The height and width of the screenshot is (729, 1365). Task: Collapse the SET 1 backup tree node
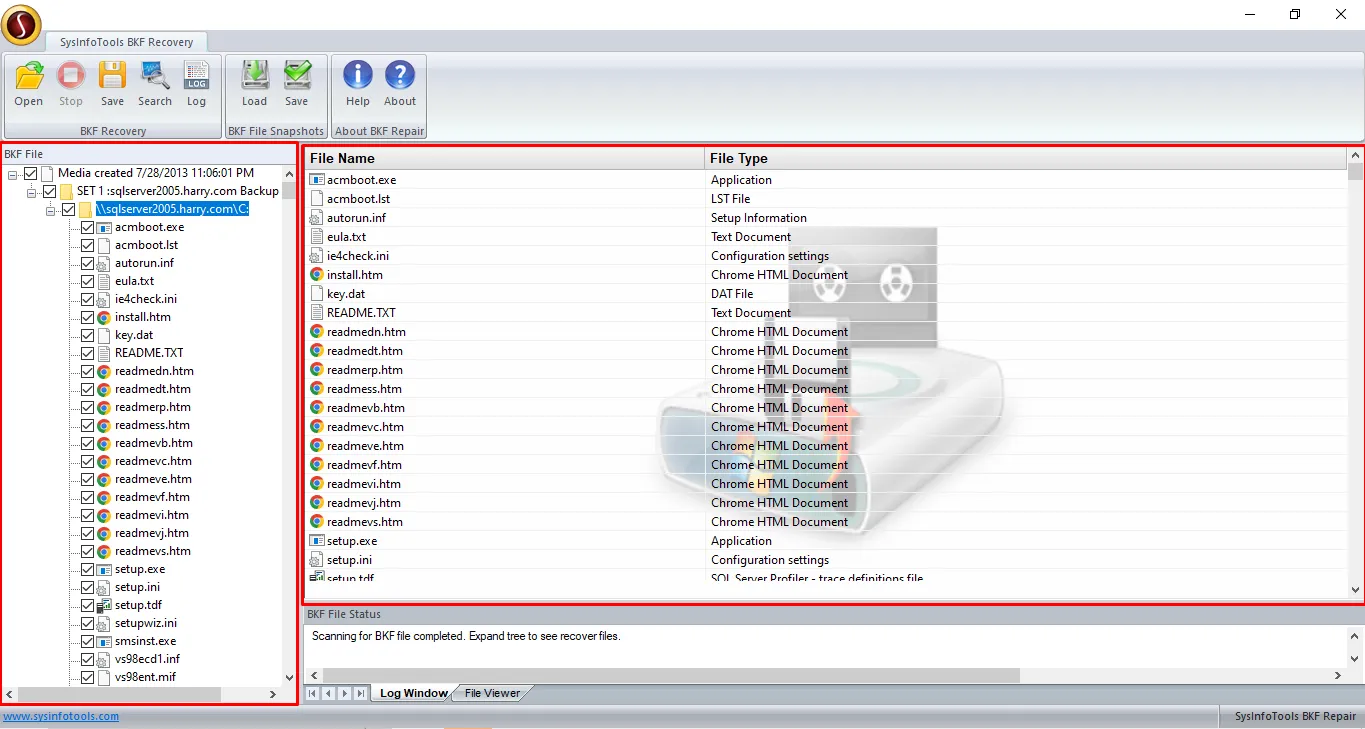tap(32, 192)
